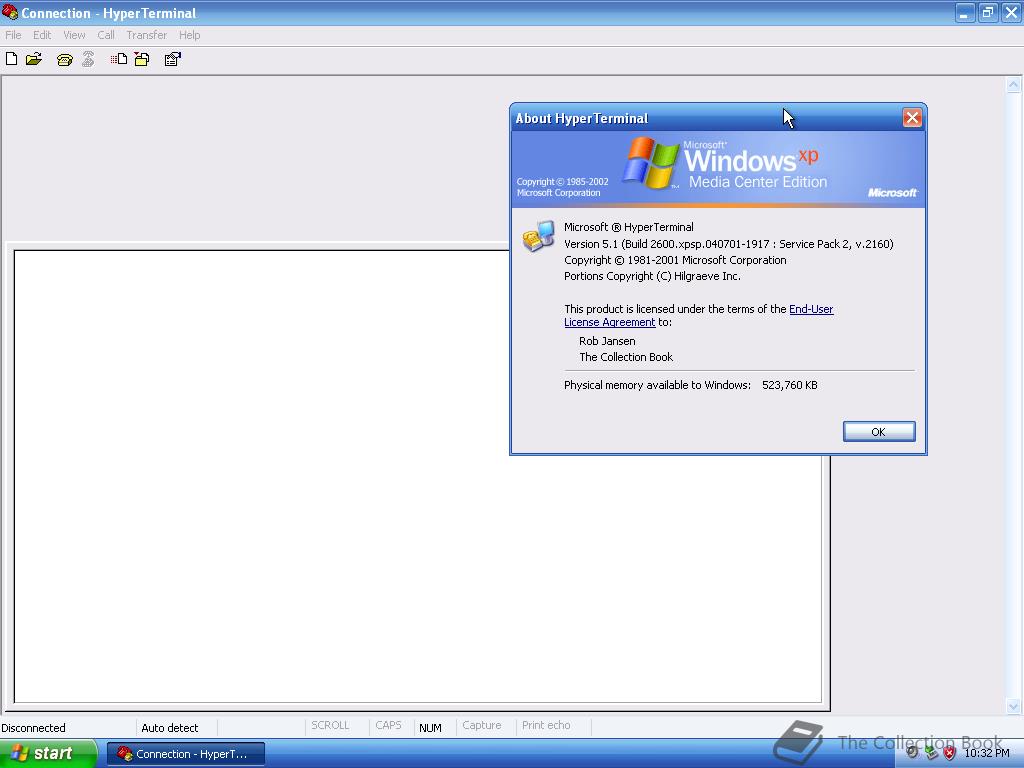Click the vertical scrollbar down arrow
This screenshot has height=768, width=1024.
1013,706
